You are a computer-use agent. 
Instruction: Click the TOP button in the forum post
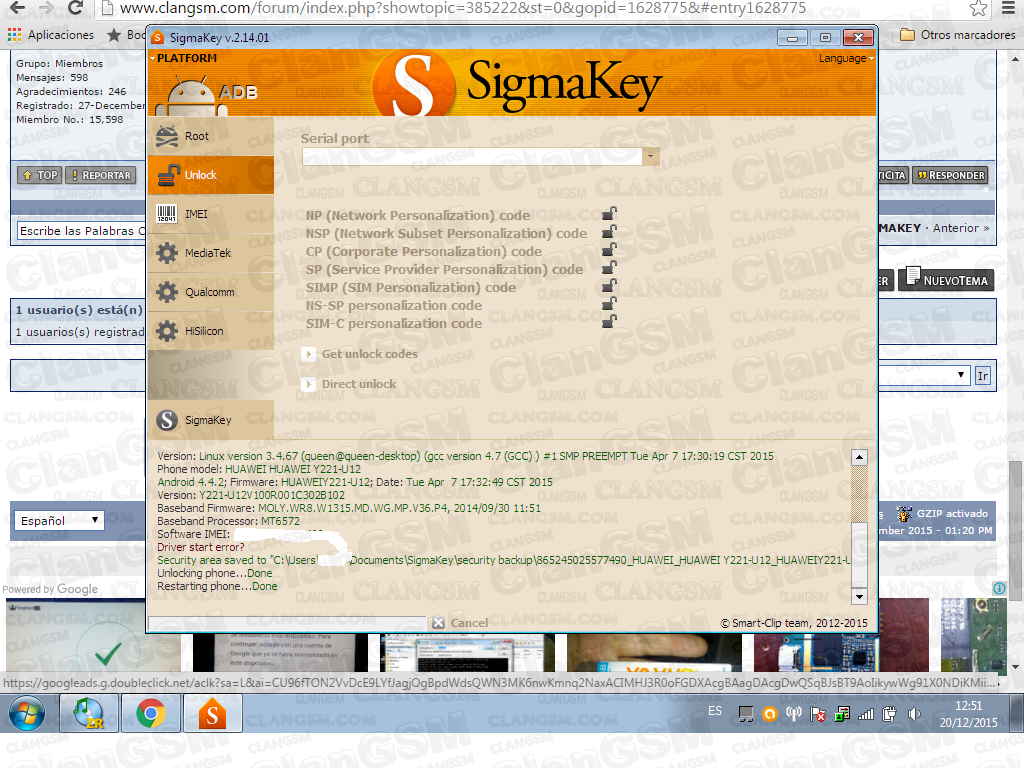tap(40, 175)
